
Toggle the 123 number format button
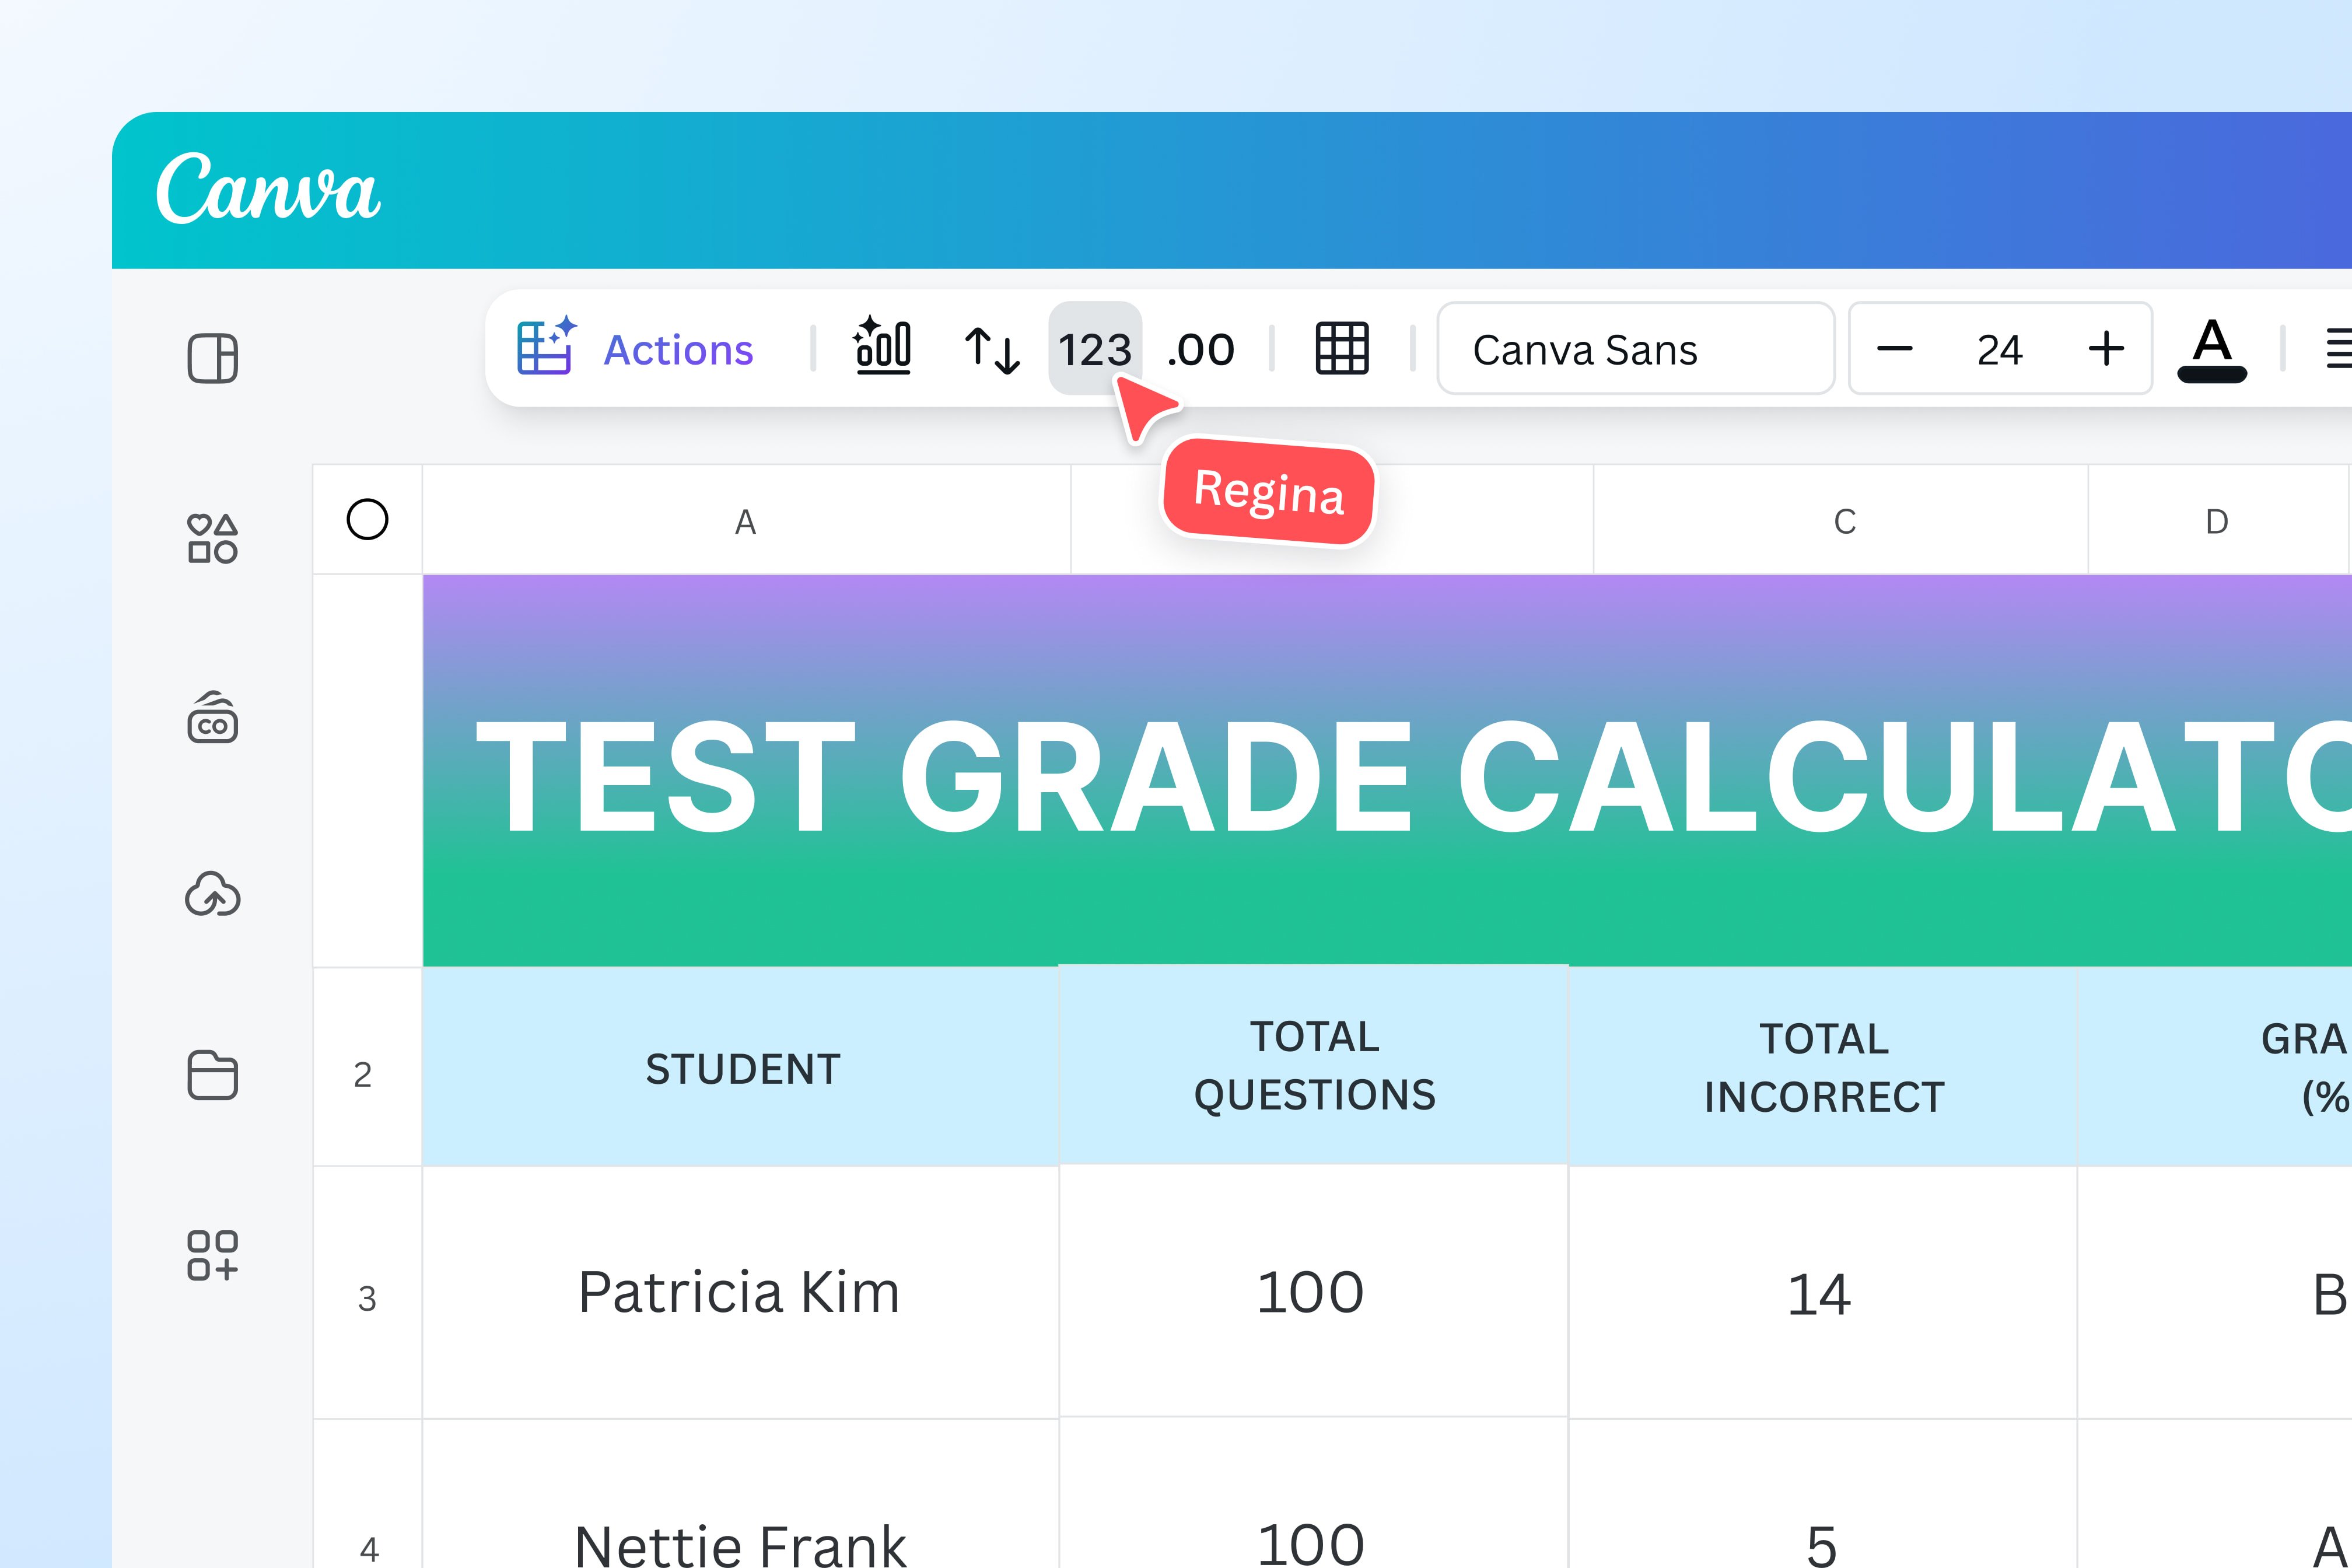tap(1094, 349)
